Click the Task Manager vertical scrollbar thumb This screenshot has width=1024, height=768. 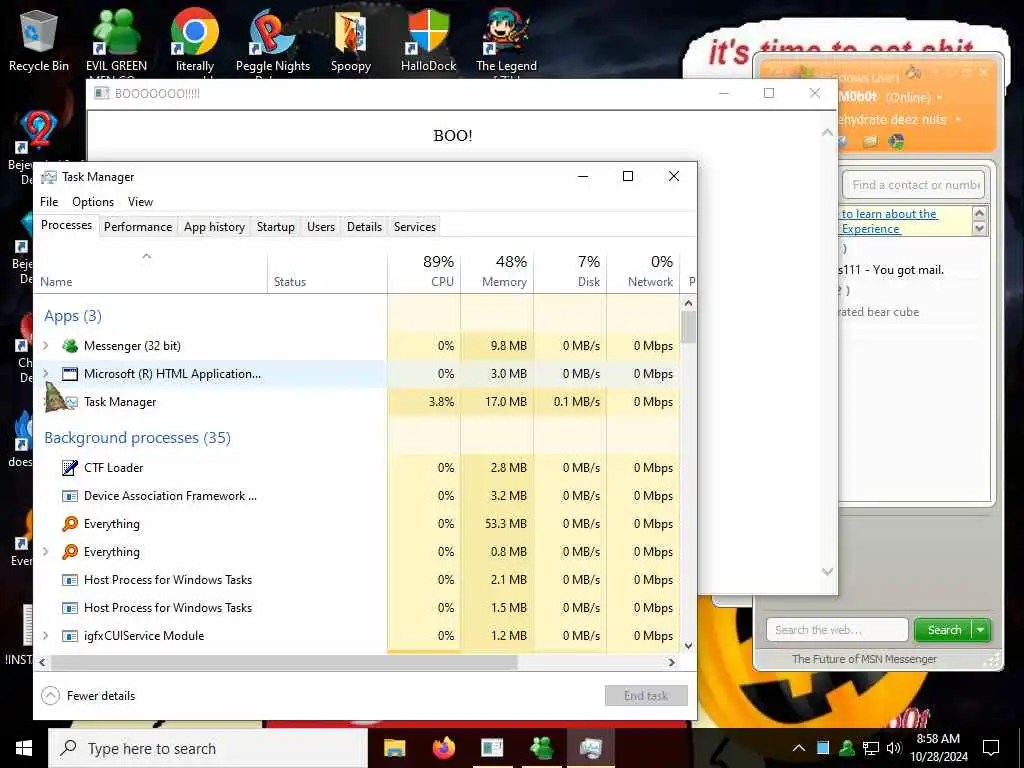[688, 327]
